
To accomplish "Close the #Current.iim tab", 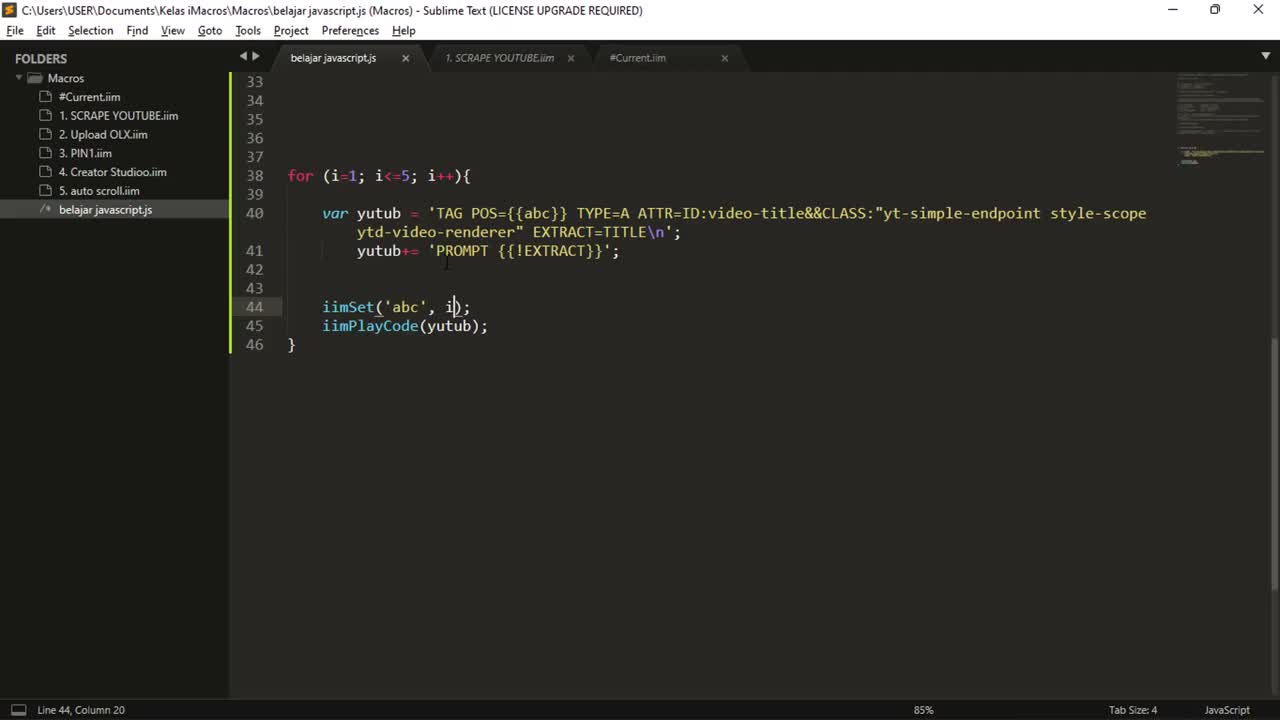I will (x=725, y=58).
